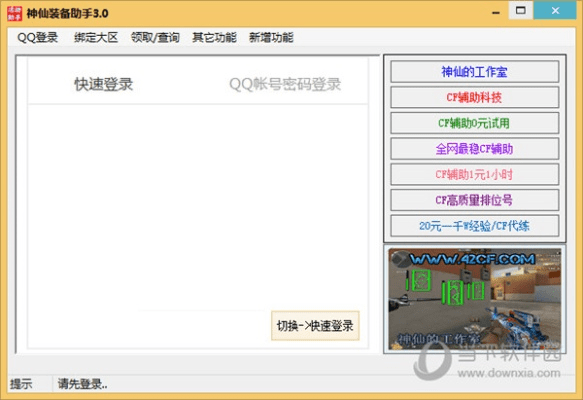Click the 神仙的工作室 button
Viewport: 583px width, 400px height.
click(x=474, y=72)
